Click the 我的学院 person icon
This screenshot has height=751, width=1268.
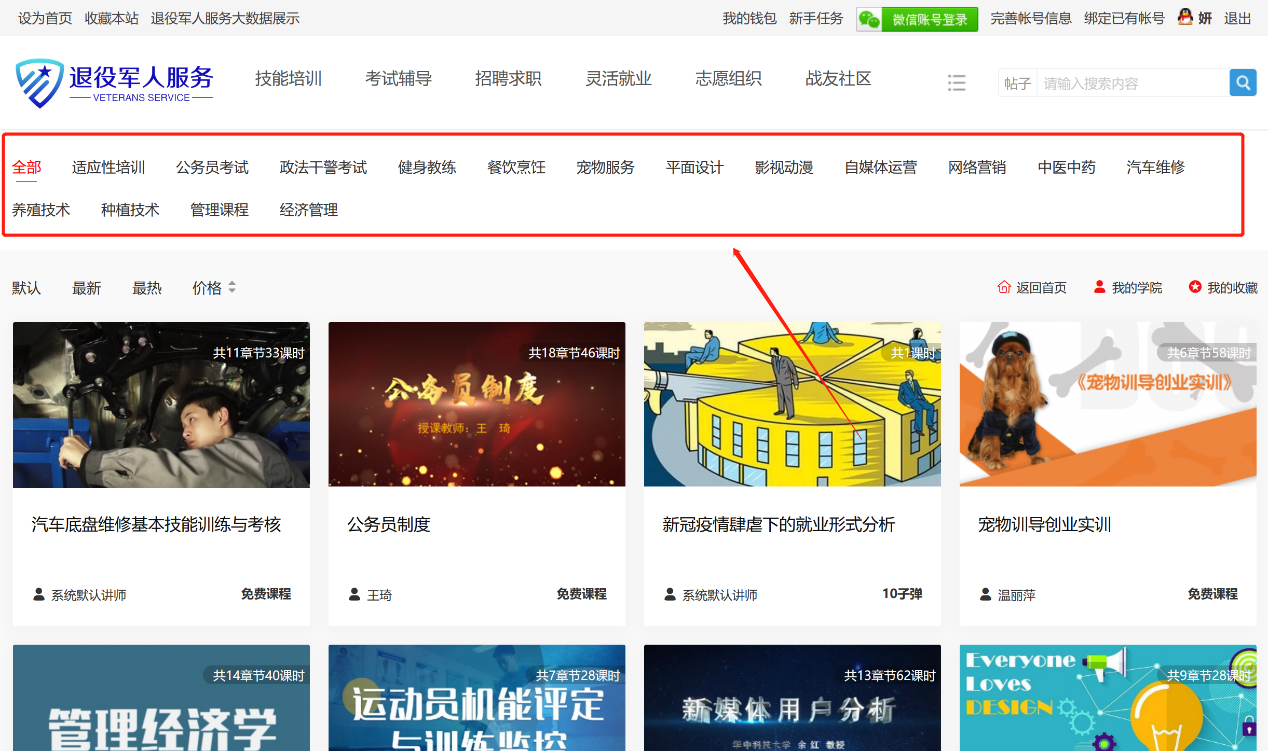point(1100,287)
